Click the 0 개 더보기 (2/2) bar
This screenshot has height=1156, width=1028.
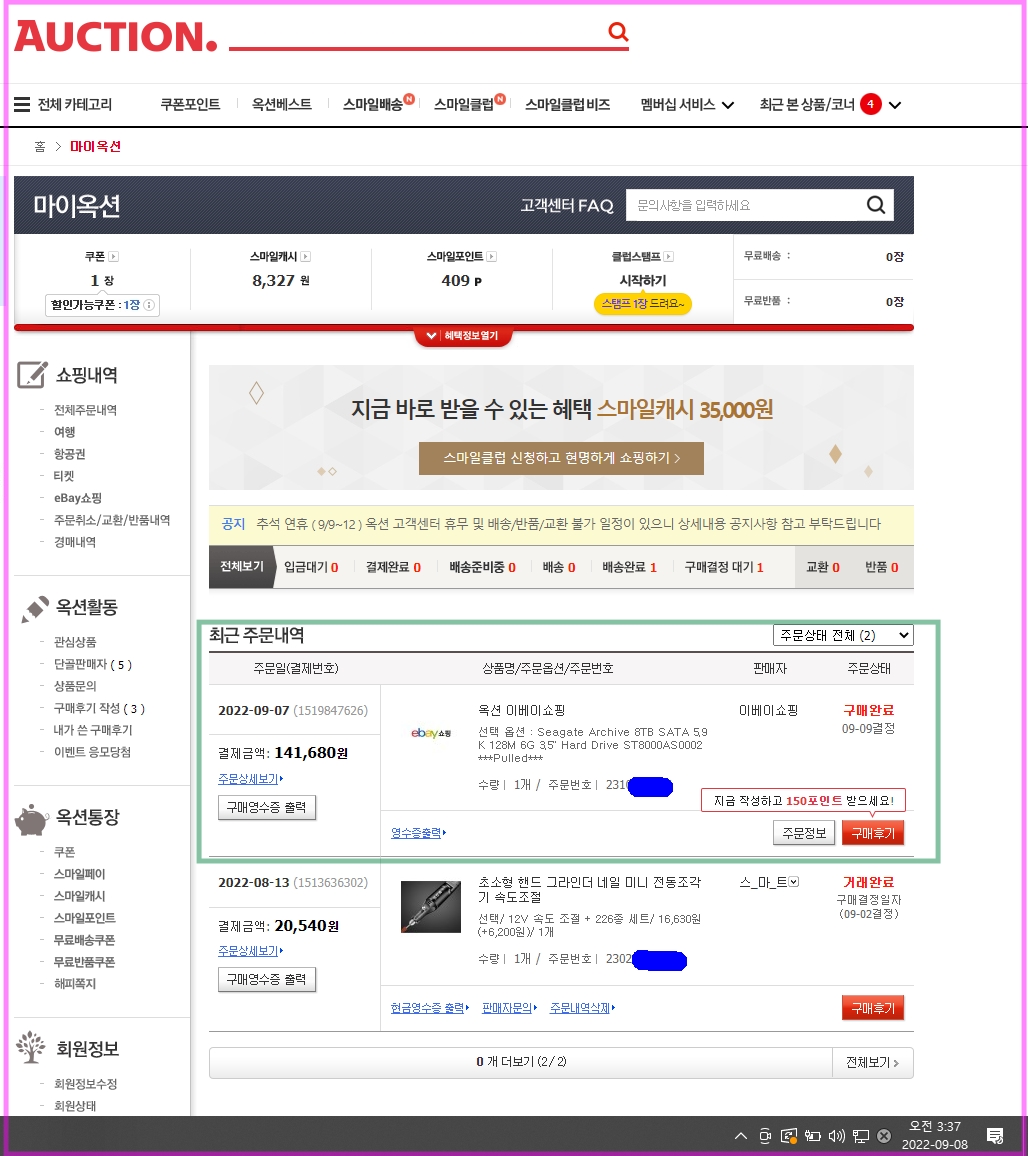[521, 1062]
